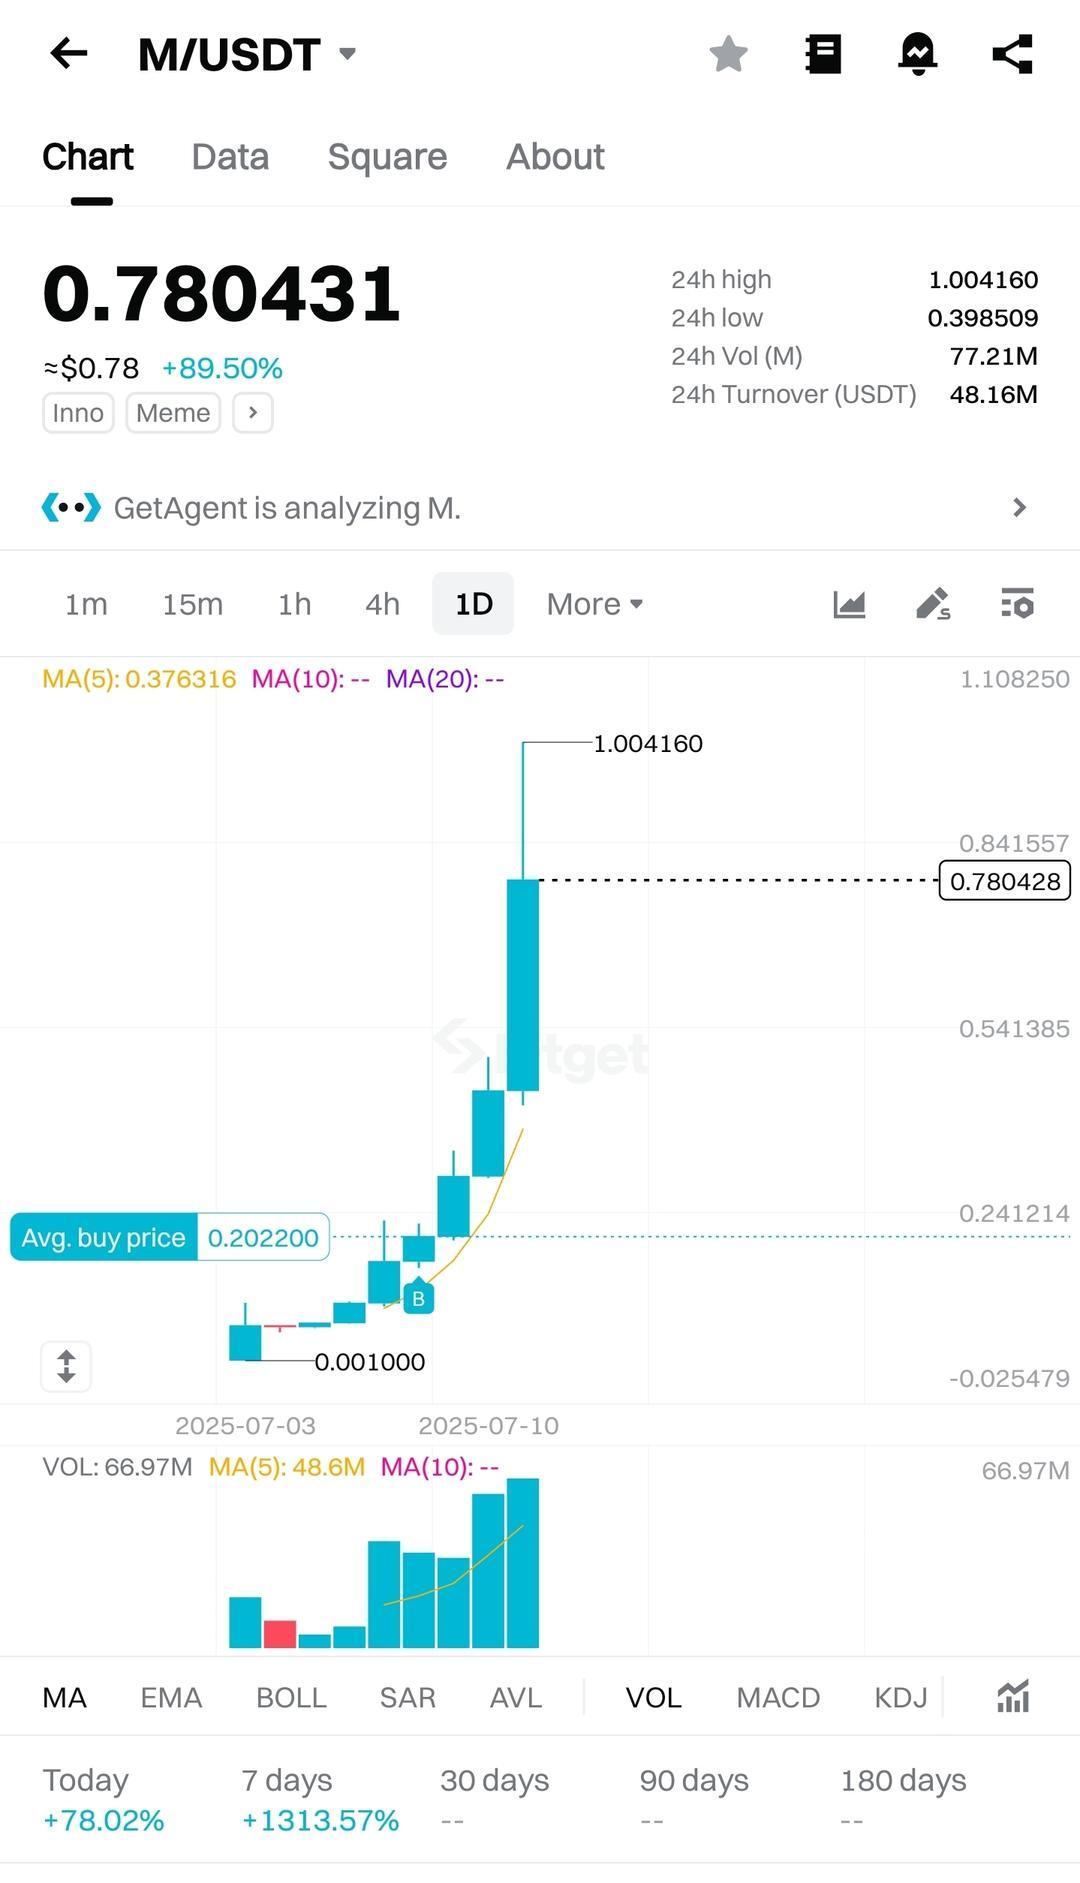Switch to the Data tab

pos(230,157)
